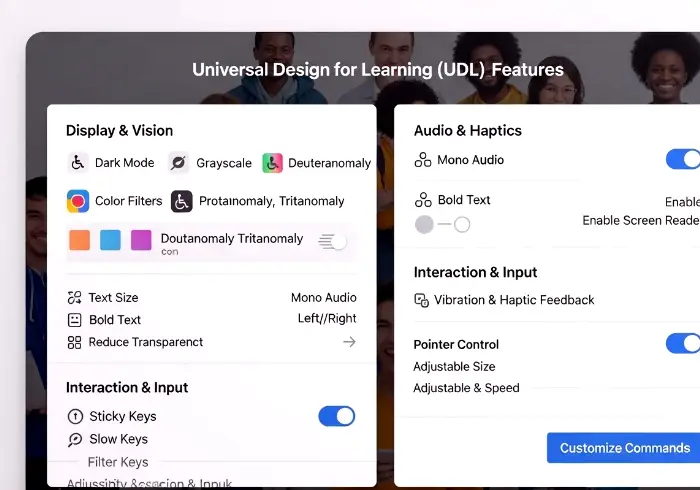Viewport: 700px width, 490px height.
Task: Click the Left//Right value
Action: click(x=327, y=319)
